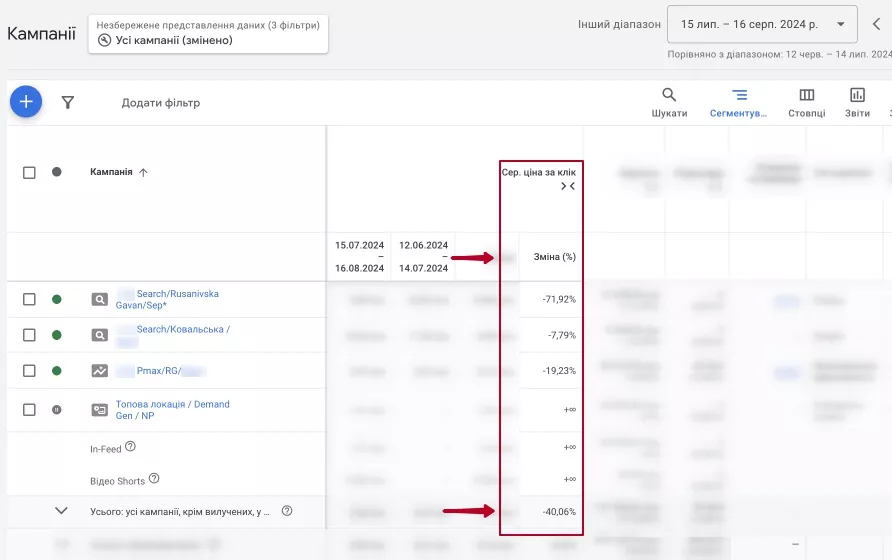
Task: Click the Відео Shorts segment row label
Action: click(x=118, y=481)
